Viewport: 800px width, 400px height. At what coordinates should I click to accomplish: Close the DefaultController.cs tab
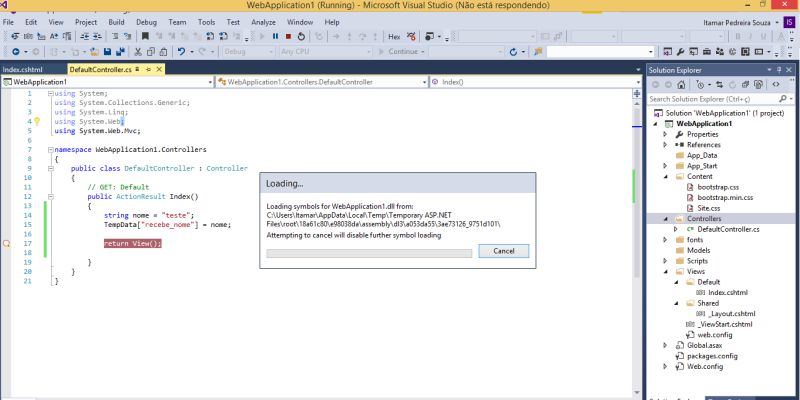click(159, 69)
